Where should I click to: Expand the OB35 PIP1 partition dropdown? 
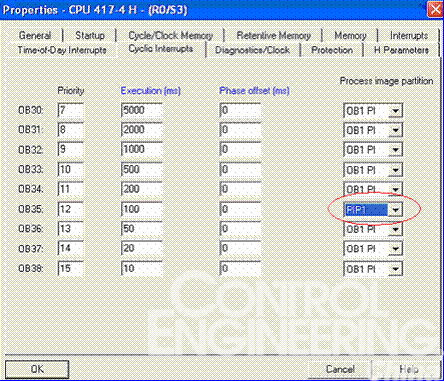pos(396,210)
